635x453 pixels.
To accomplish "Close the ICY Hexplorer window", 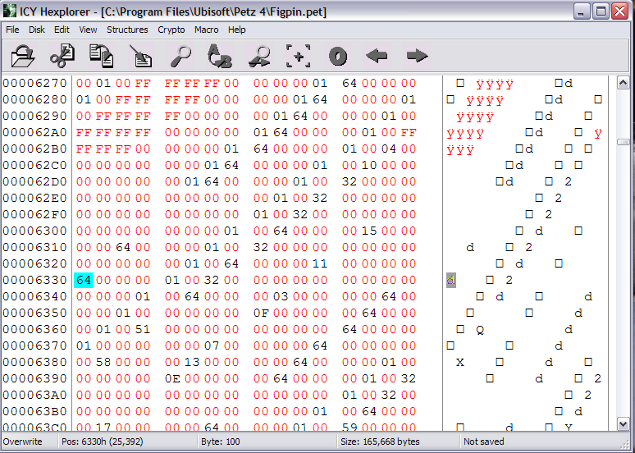I will click(620, 11).
